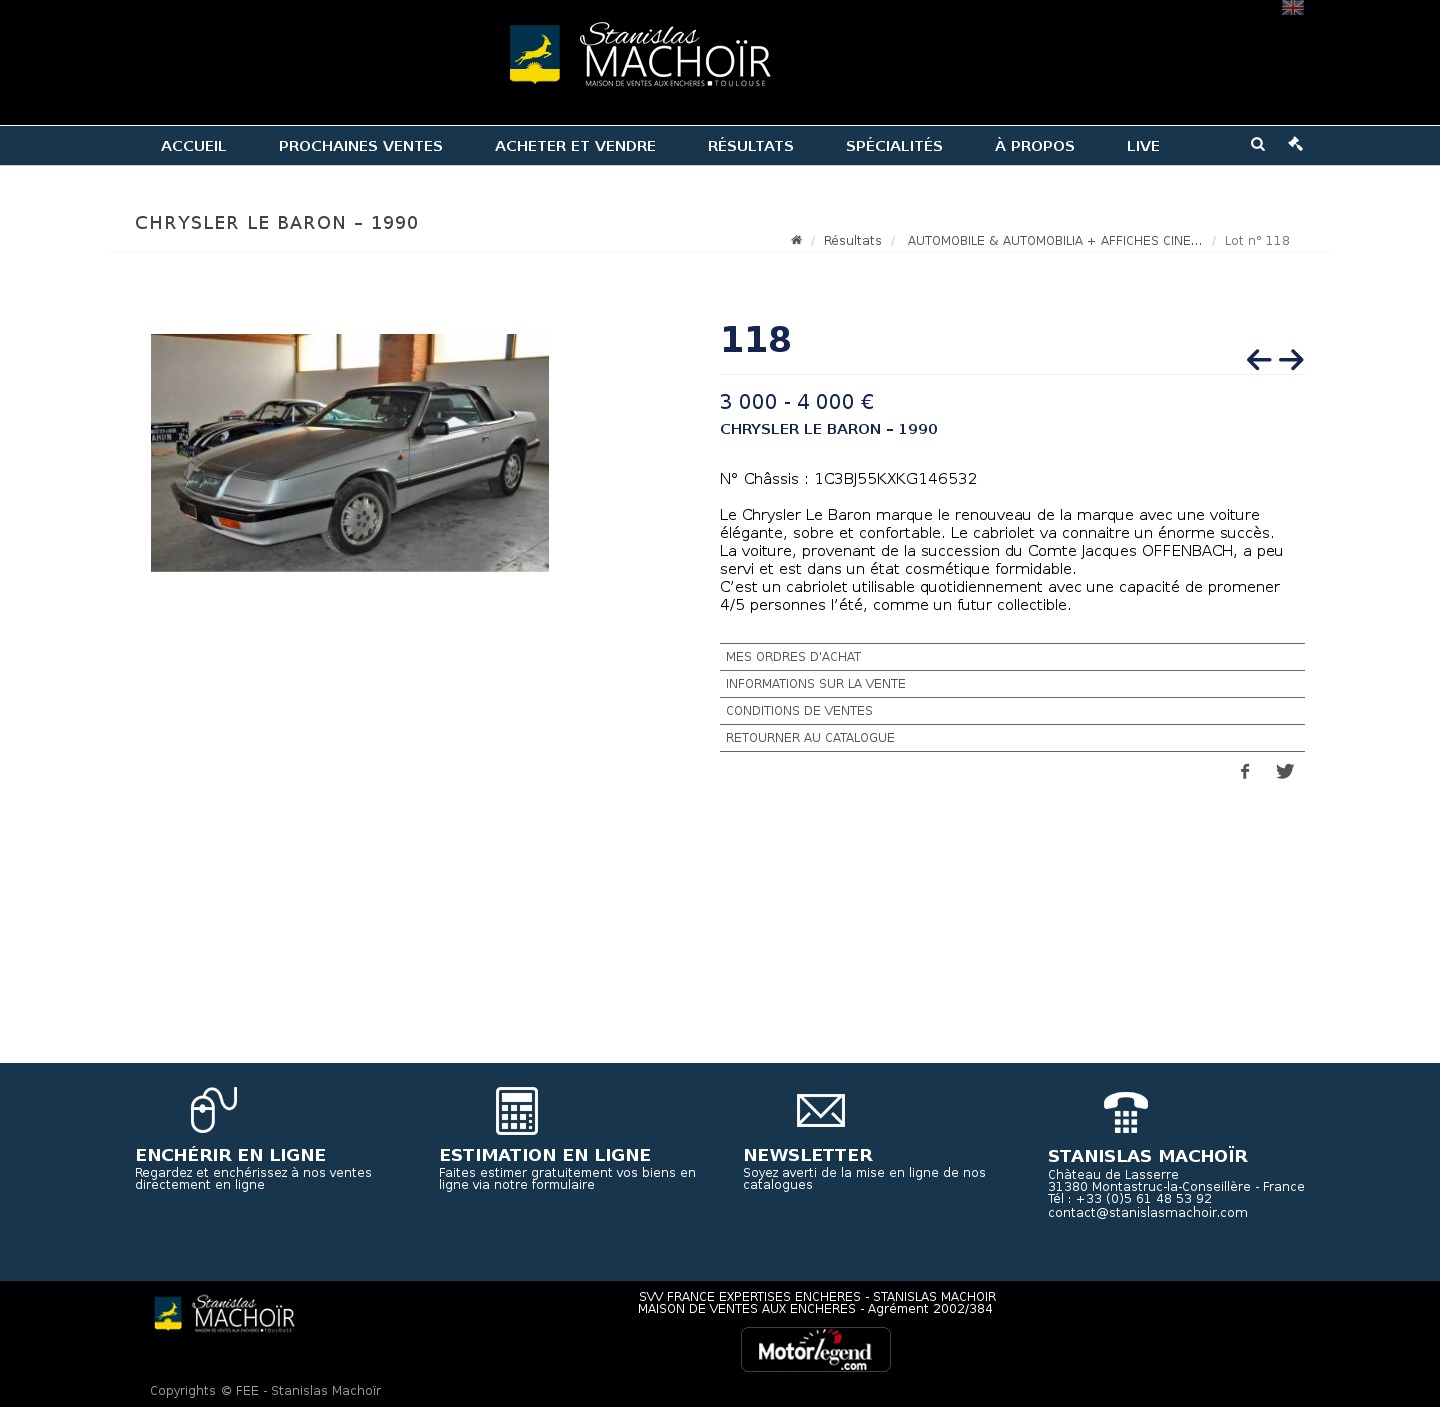
Task: Click the auction gavel icon in navbar
Action: 1295,144
